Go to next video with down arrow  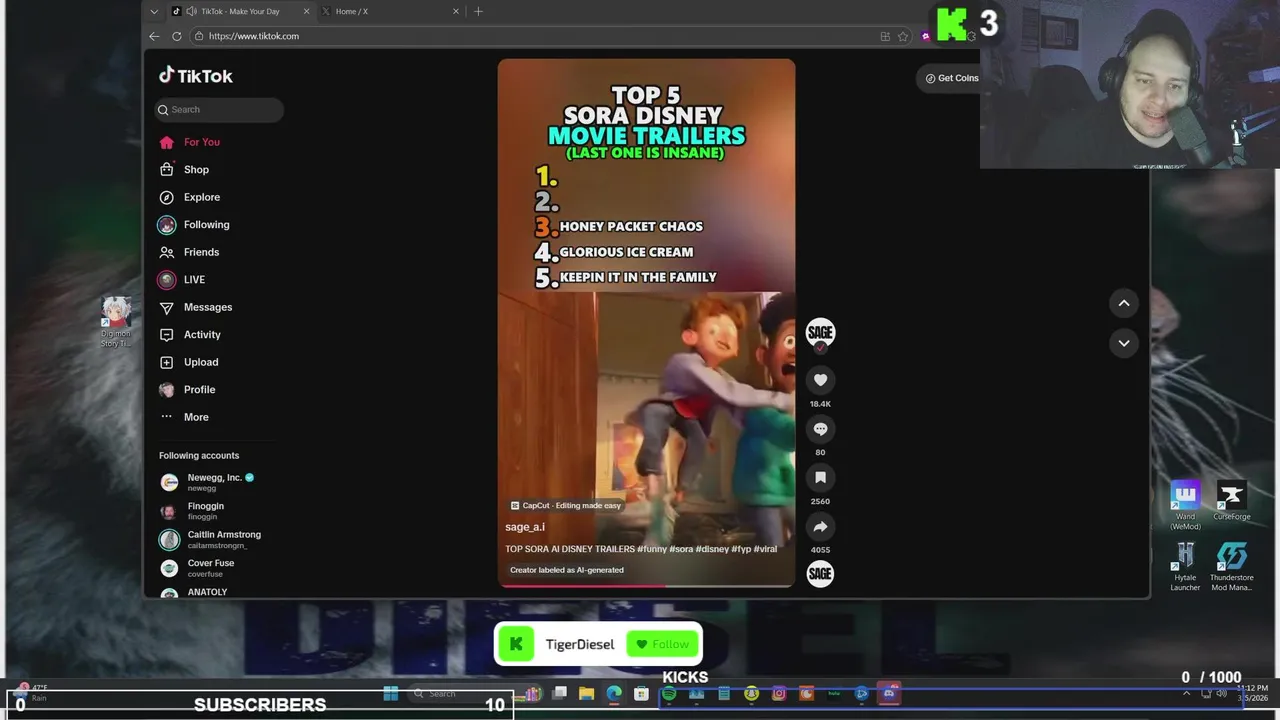tap(1124, 343)
